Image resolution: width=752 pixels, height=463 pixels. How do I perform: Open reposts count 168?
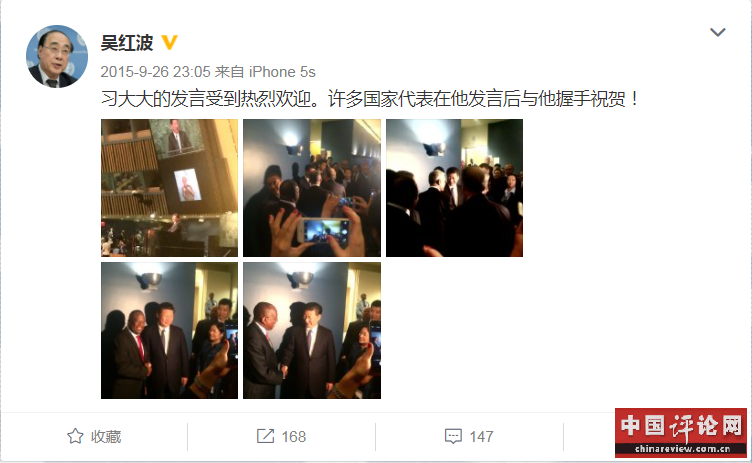pos(294,437)
